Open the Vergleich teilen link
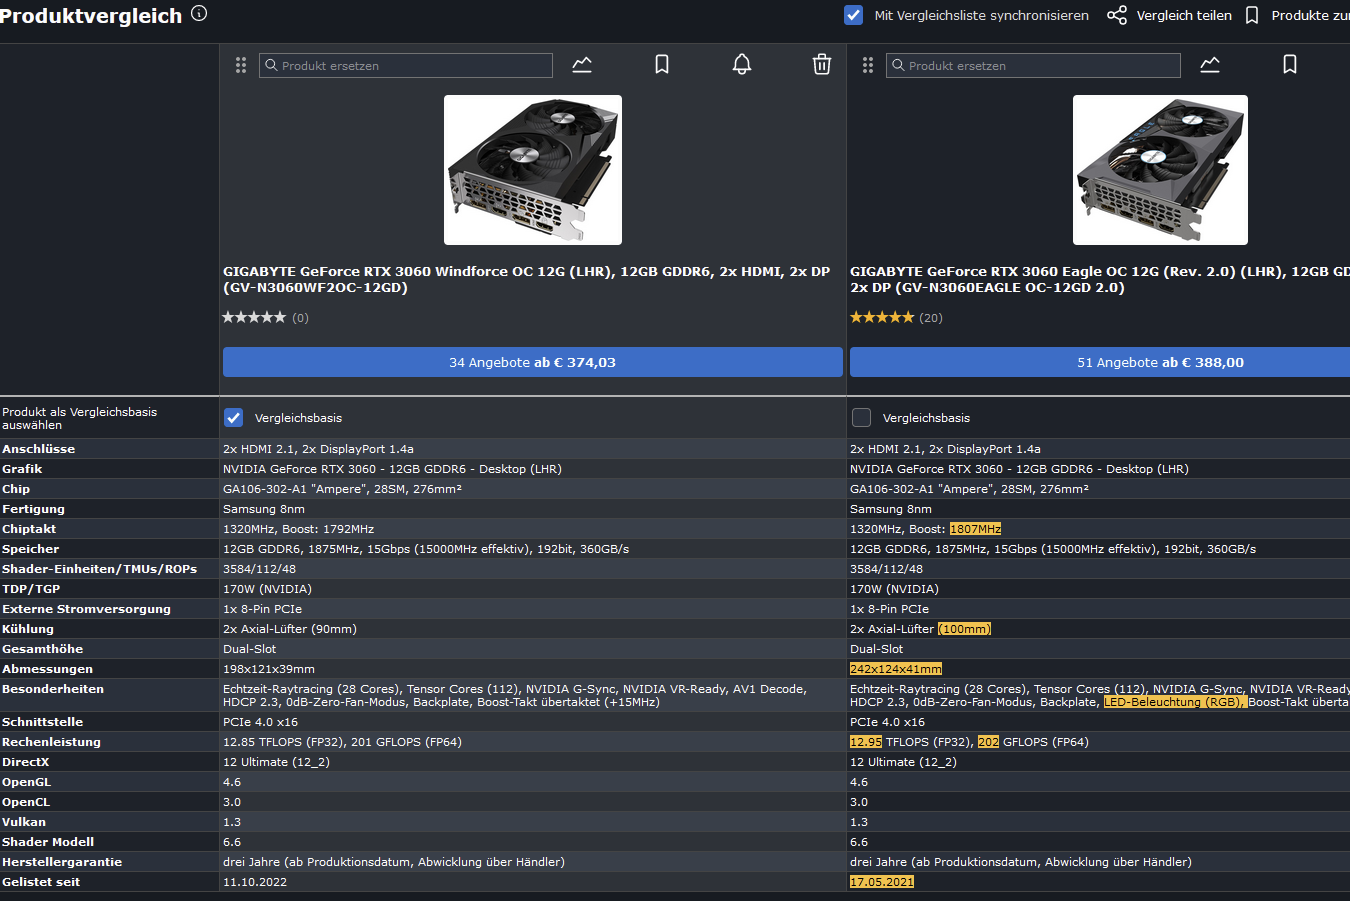Image resolution: width=1350 pixels, height=901 pixels. 1184,15
